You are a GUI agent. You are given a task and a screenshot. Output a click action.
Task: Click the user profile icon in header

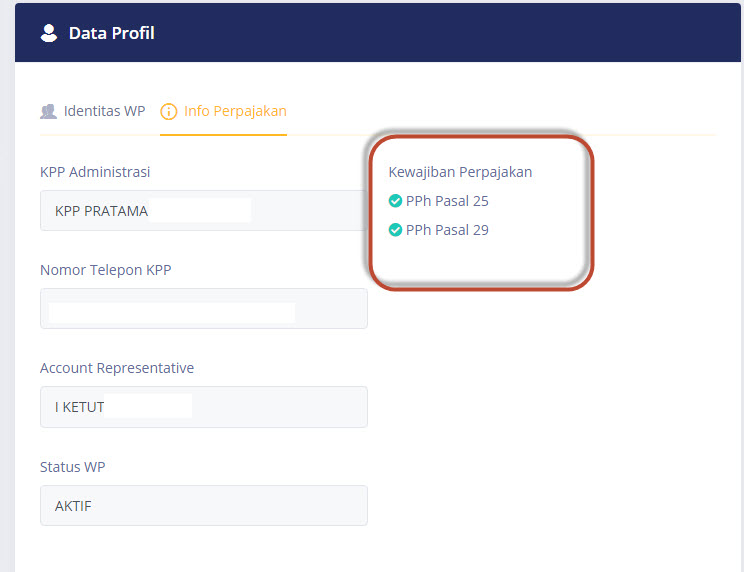(48, 33)
